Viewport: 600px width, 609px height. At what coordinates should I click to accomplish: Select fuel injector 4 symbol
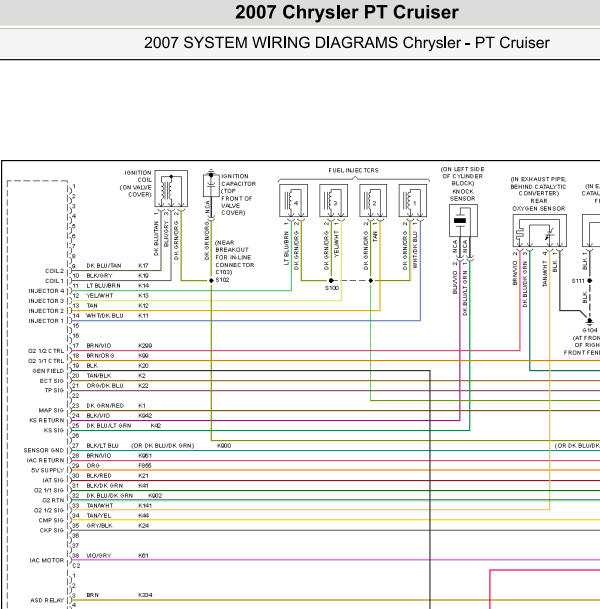294,200
